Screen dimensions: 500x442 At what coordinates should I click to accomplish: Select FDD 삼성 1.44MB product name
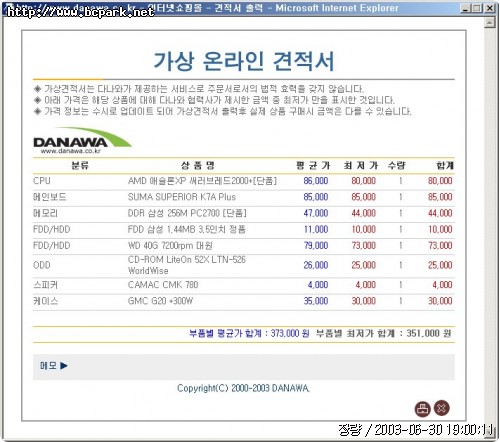[x=187, y=229]
